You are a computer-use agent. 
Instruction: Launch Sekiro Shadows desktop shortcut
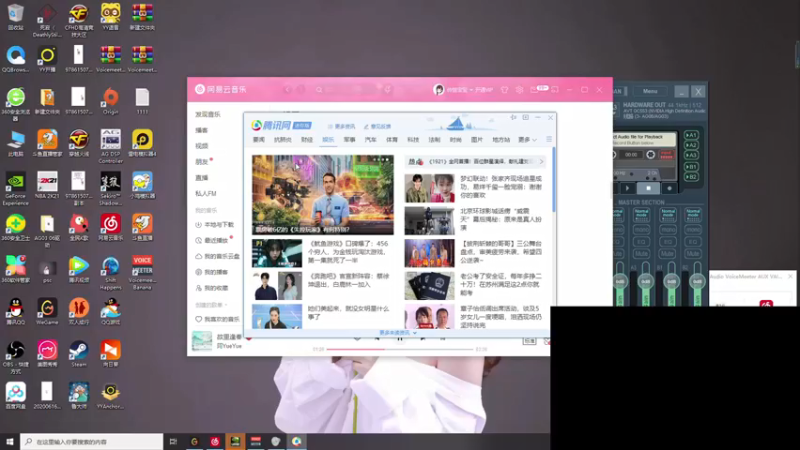click(111, 189)
